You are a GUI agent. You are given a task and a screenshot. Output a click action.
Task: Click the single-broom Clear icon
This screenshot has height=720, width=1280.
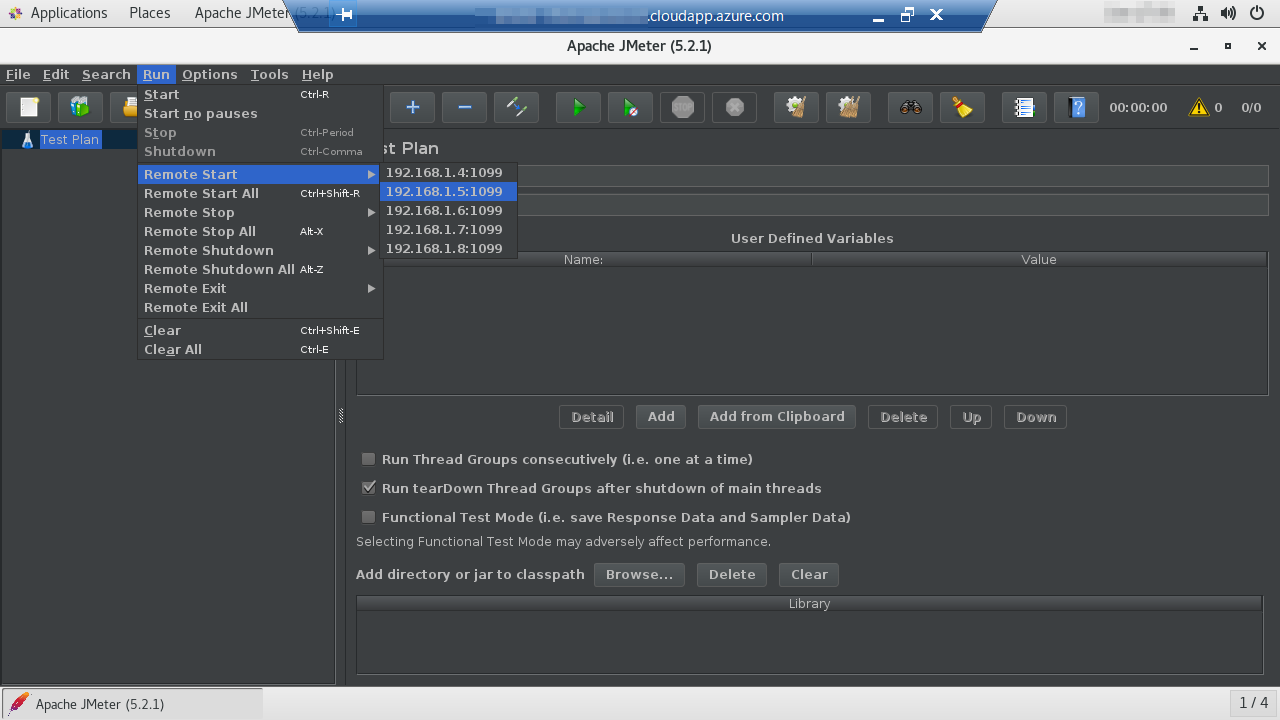click(796, 107)
